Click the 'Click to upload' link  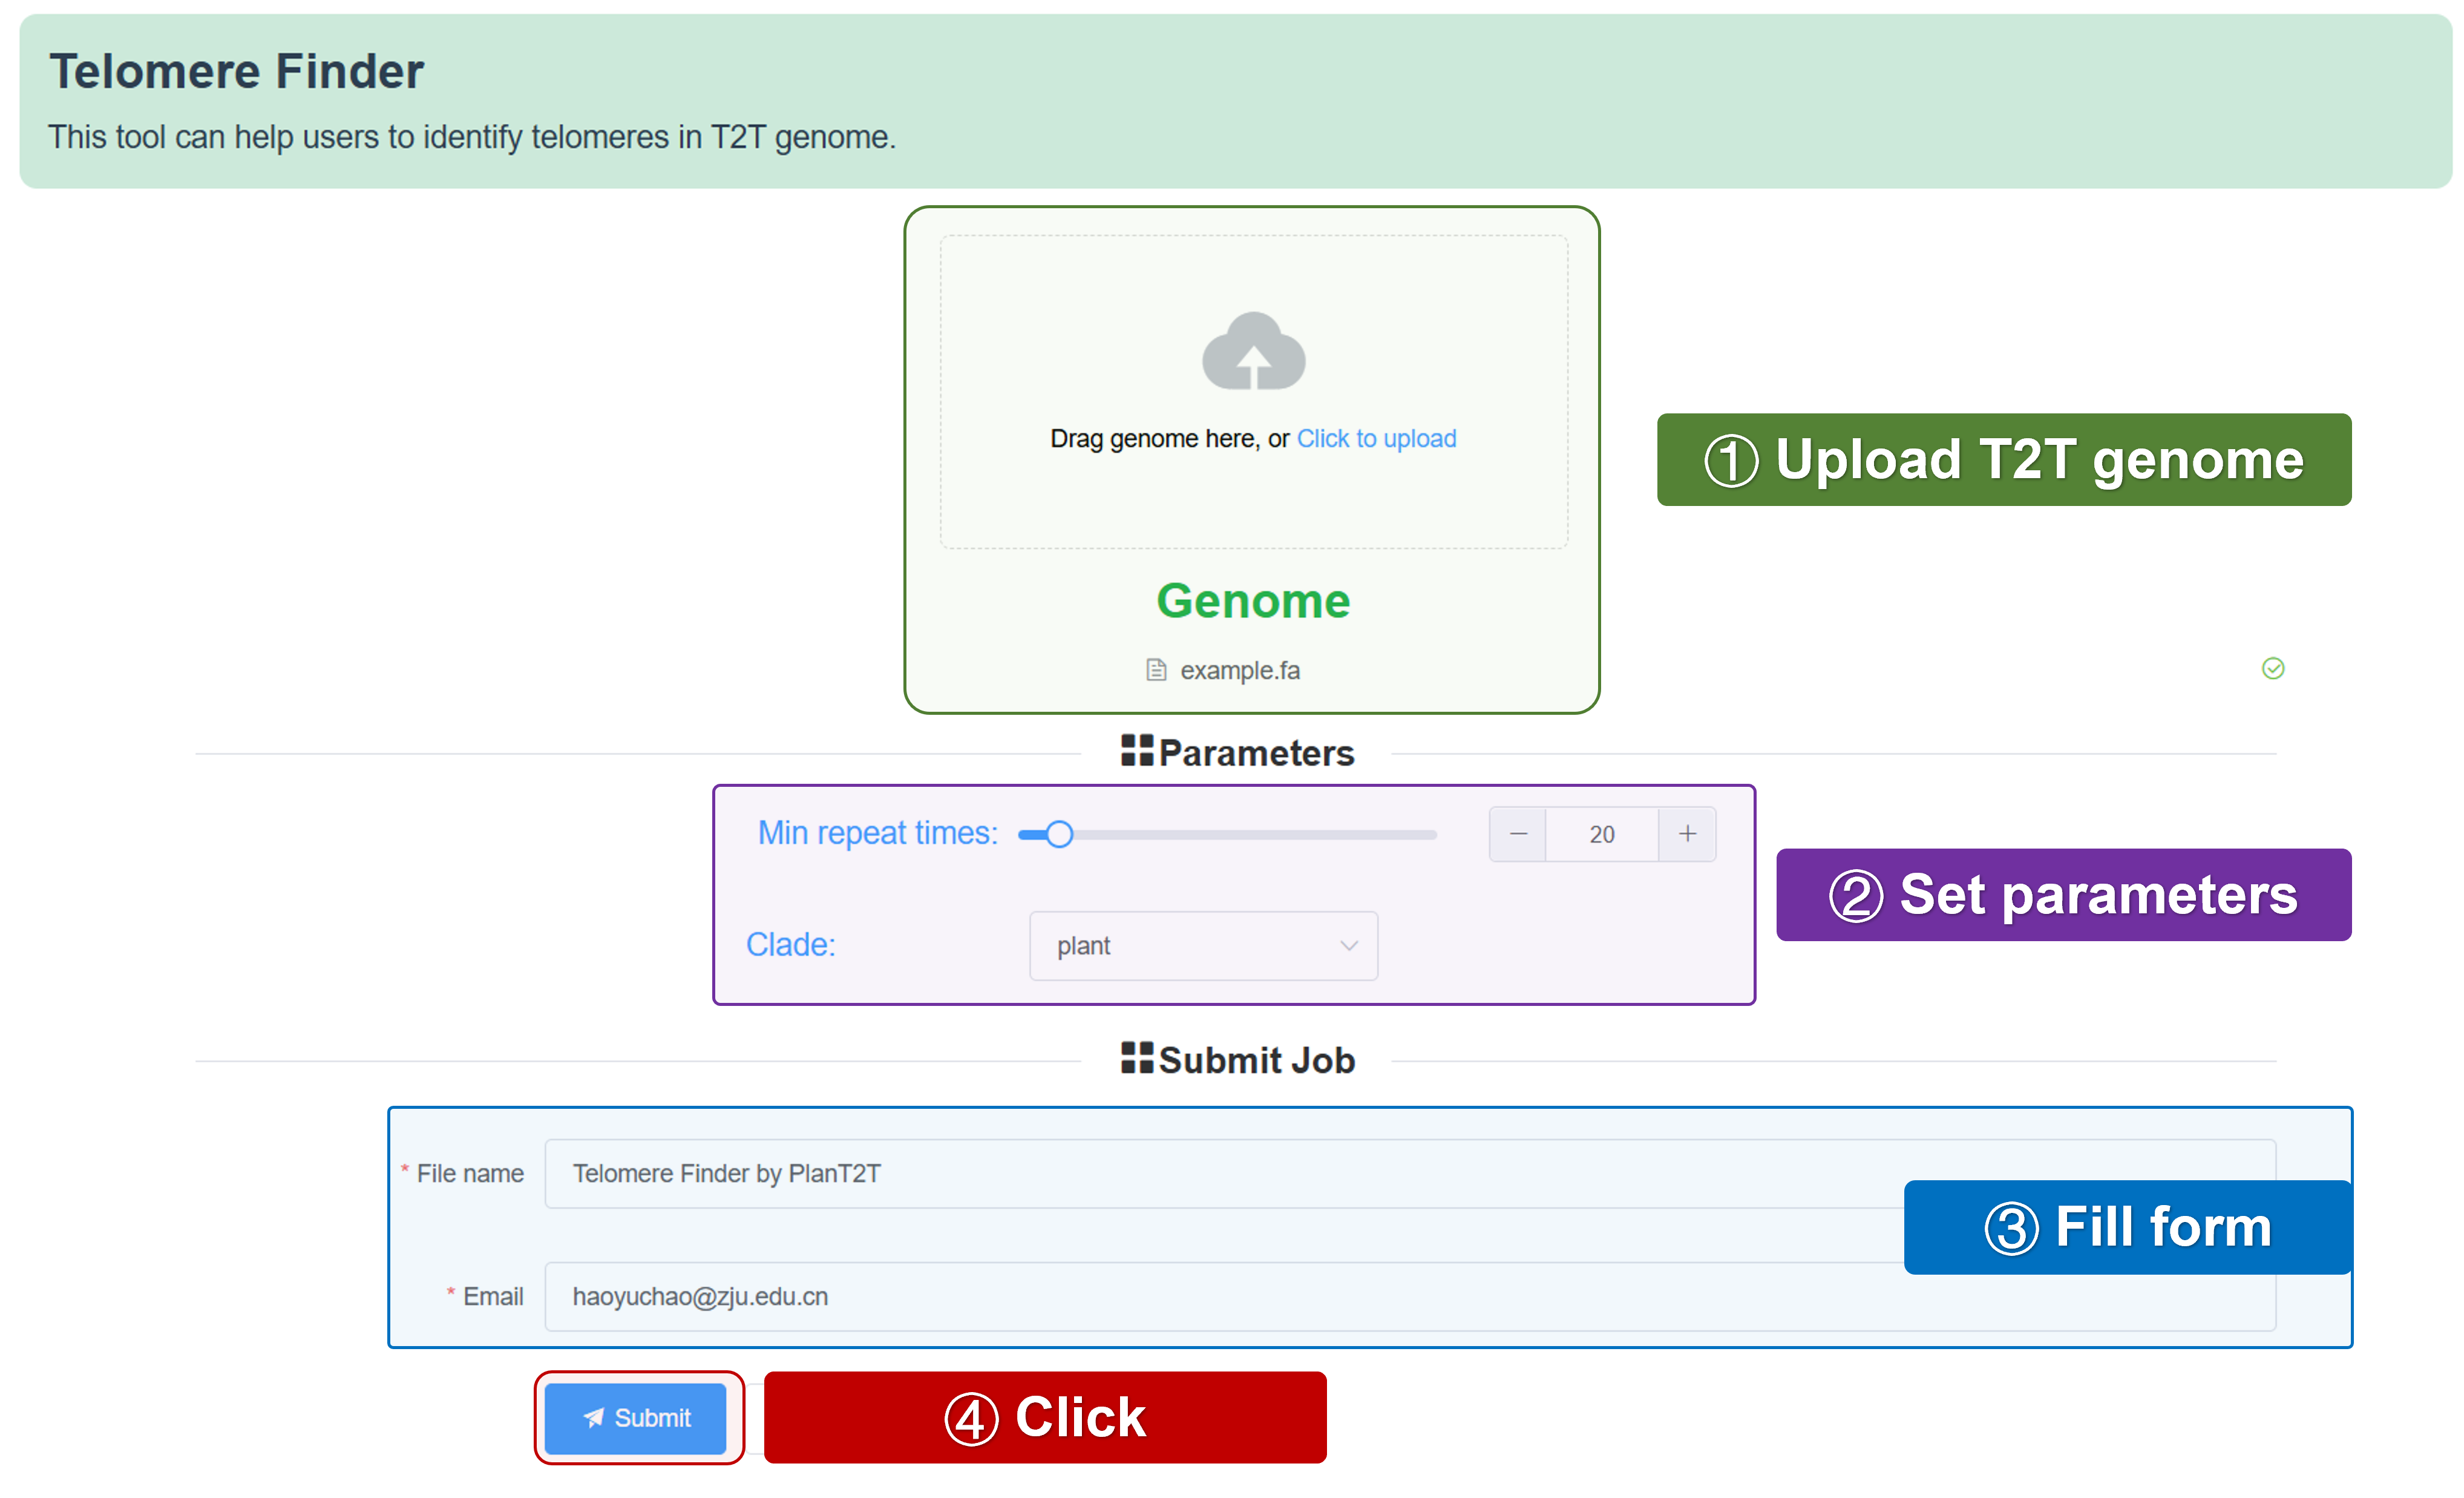(1376, 438)
